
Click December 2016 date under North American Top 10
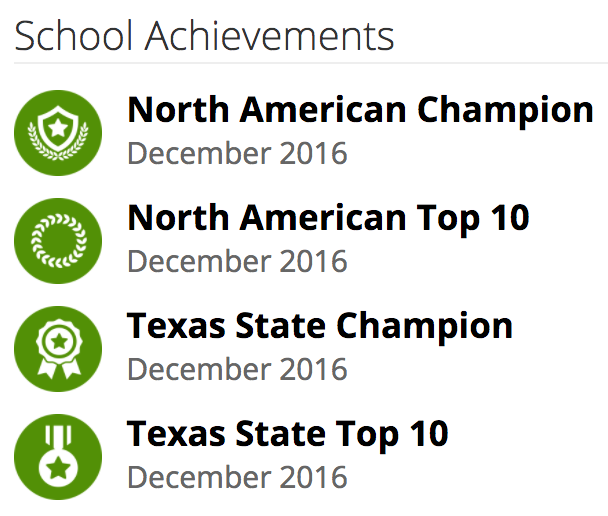click(237, 262)
